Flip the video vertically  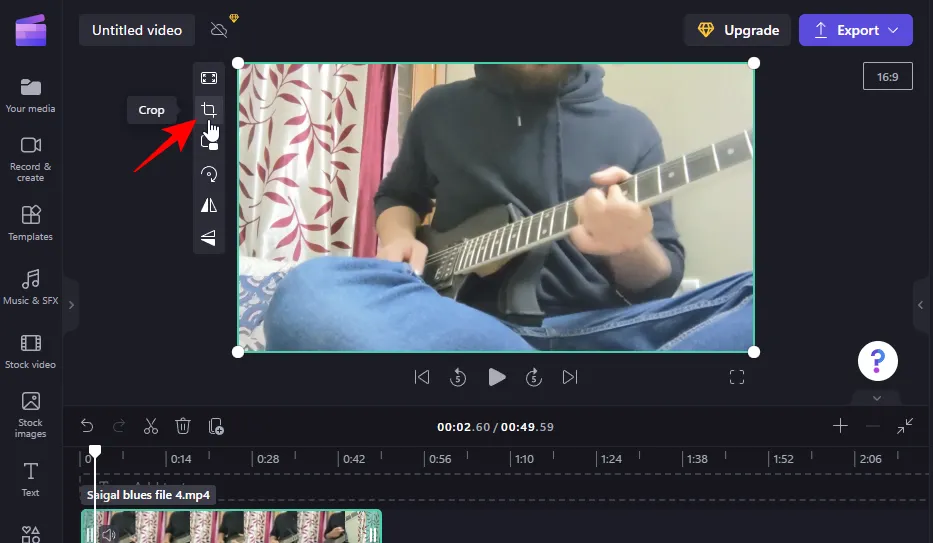(x=208, y=237)
